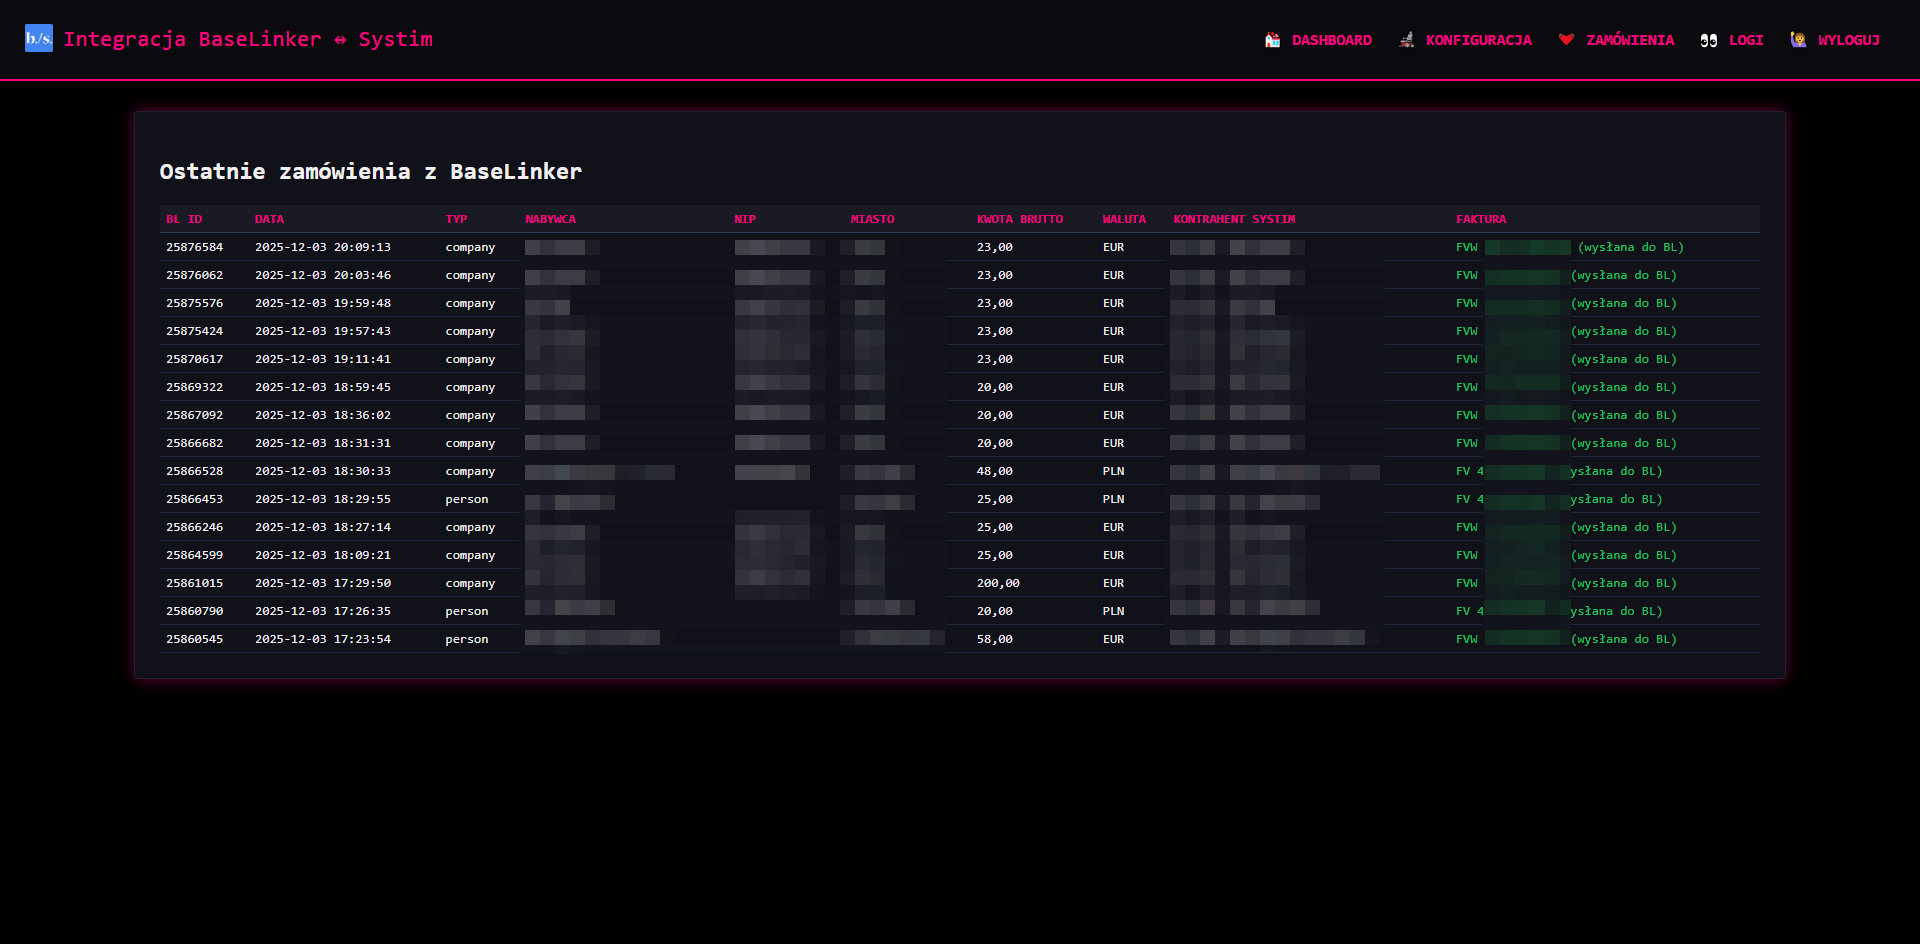Click BL ID 25866453 person row
The image size is (1920, 944).
pos(194,499)
